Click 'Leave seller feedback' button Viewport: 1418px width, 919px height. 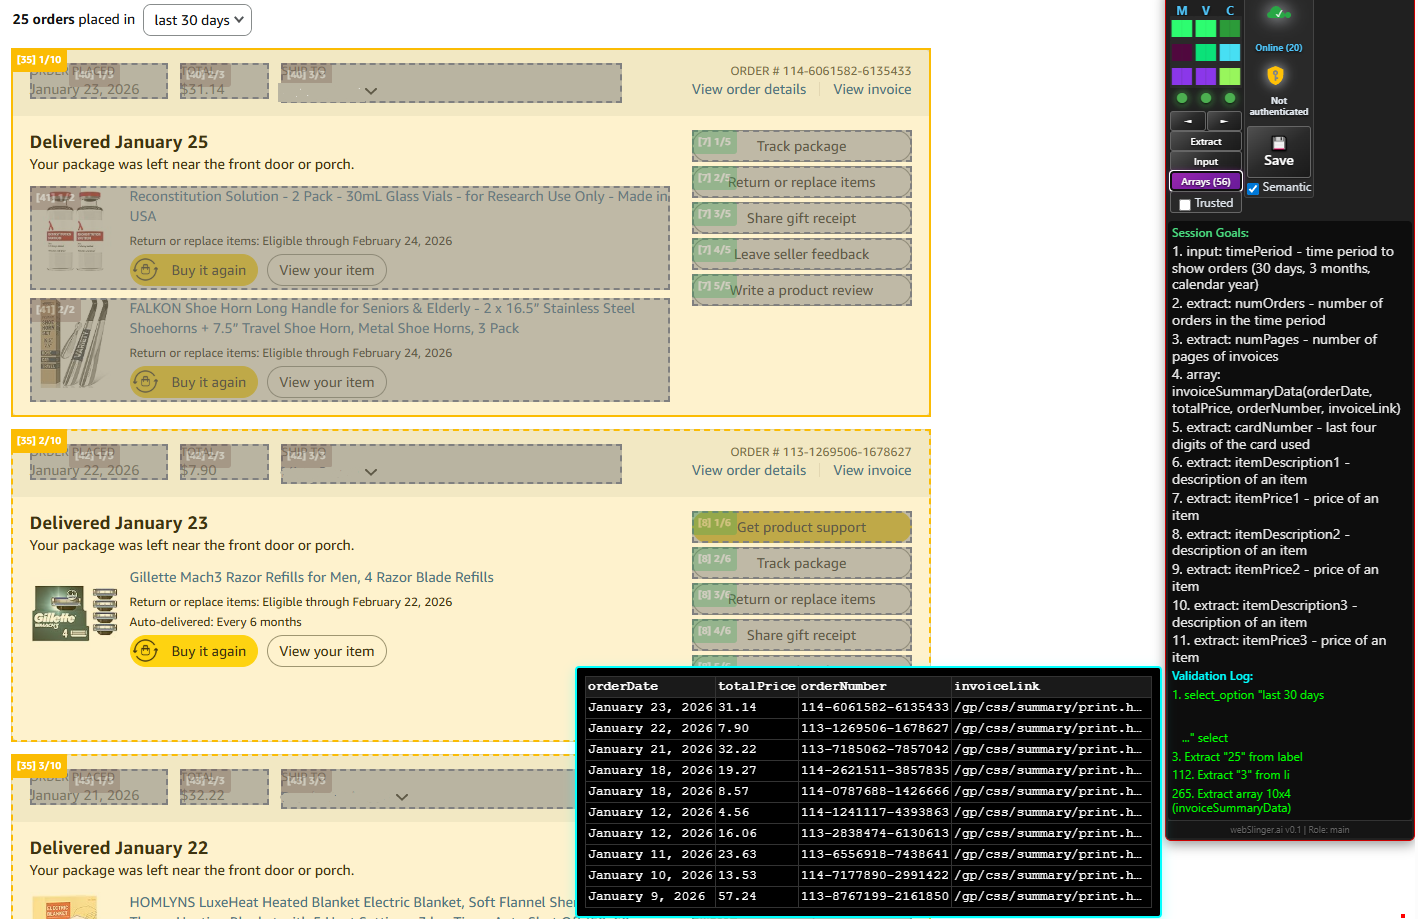(x=802, y=254)
